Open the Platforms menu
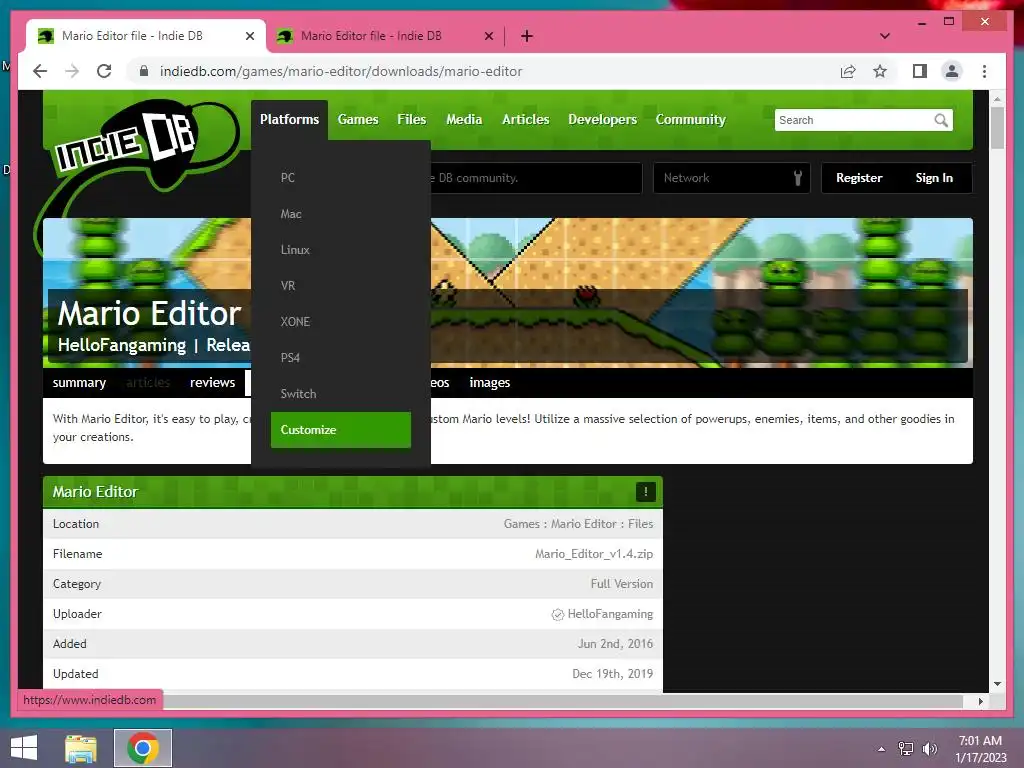This screenshot has width=1024, height=768. tap(289, 120)
